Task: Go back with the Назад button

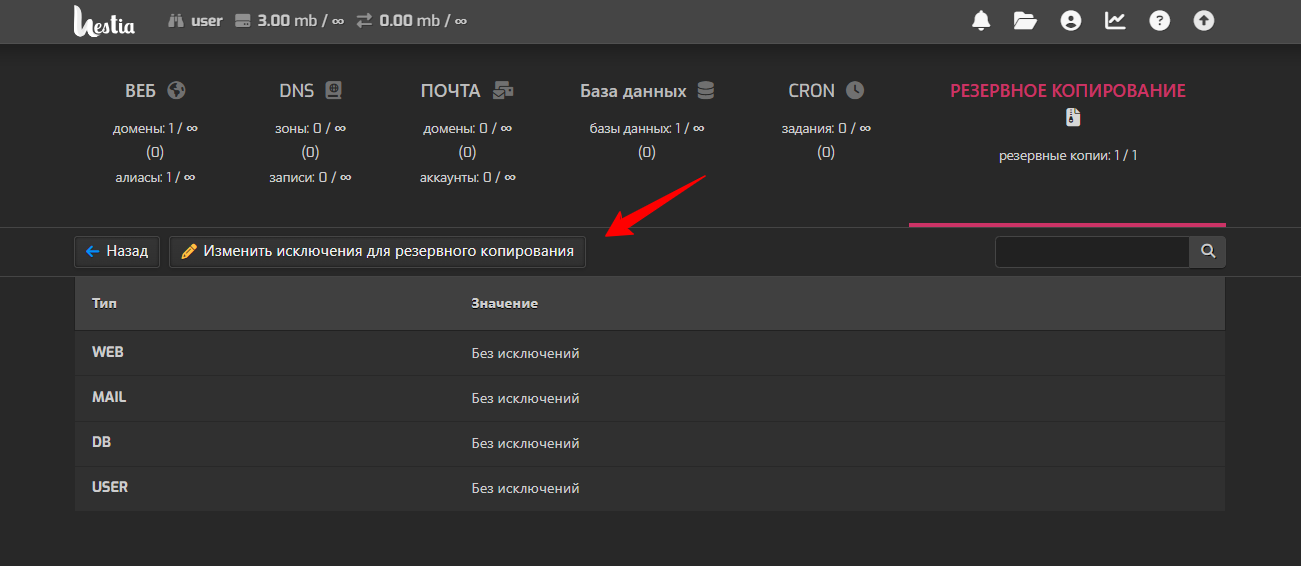Action: click(117, 251)
